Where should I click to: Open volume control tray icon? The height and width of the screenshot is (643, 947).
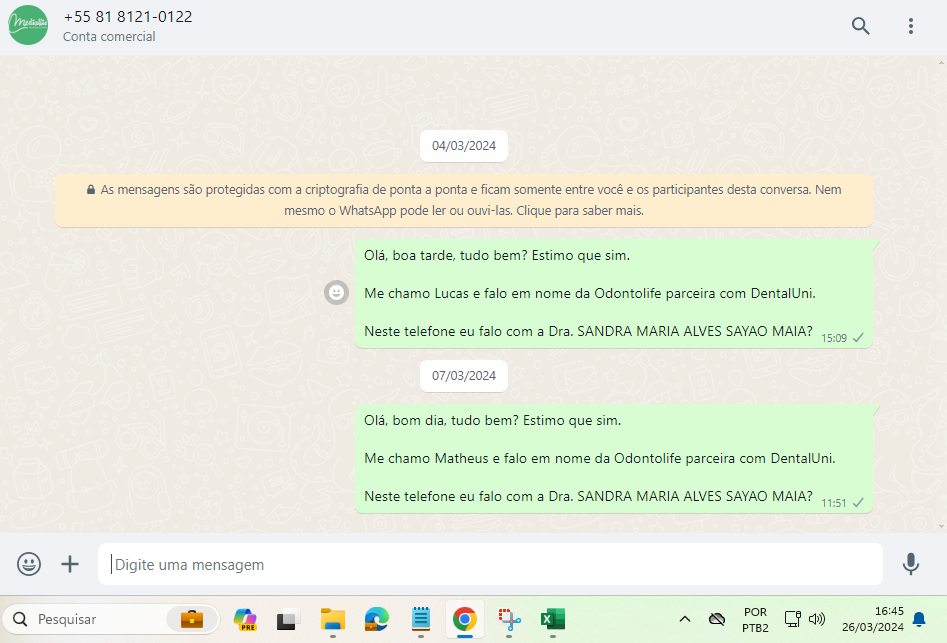[817, 619]
